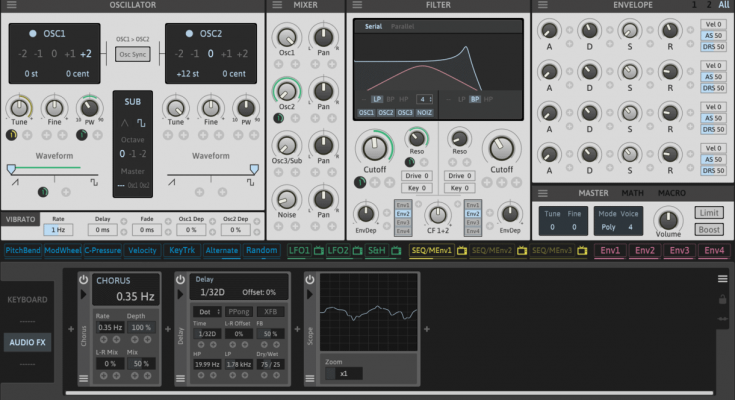This screenshot has height=400, width=735.
Task: Toggle OSC1 on/off indicator
Action: (x=32, y=34)
